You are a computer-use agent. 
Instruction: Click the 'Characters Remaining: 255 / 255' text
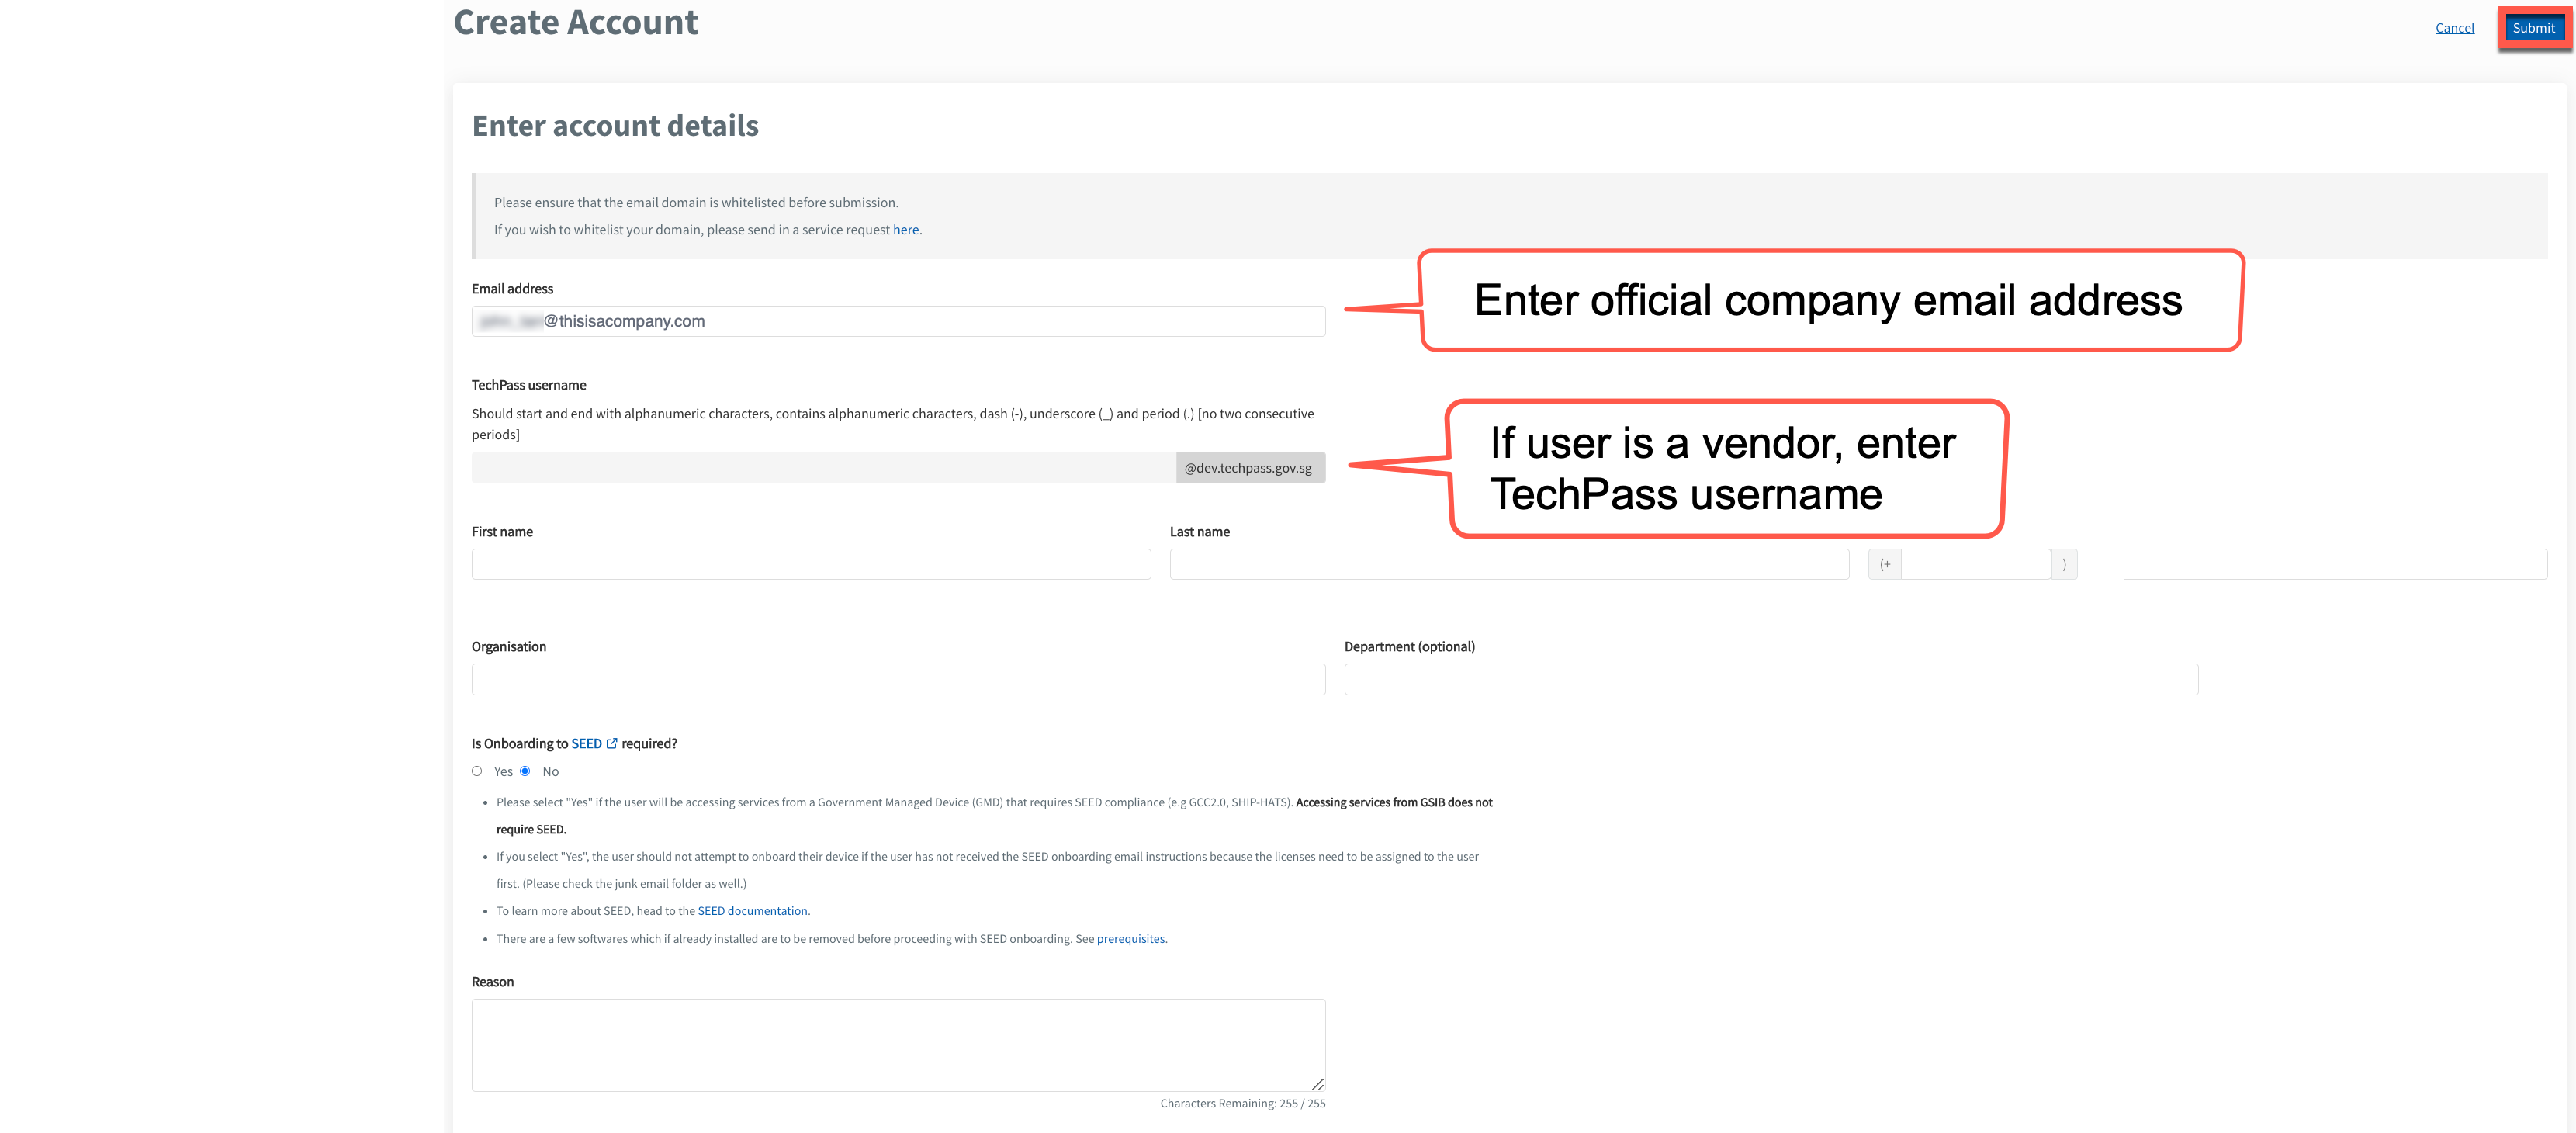point(1242,1103)
